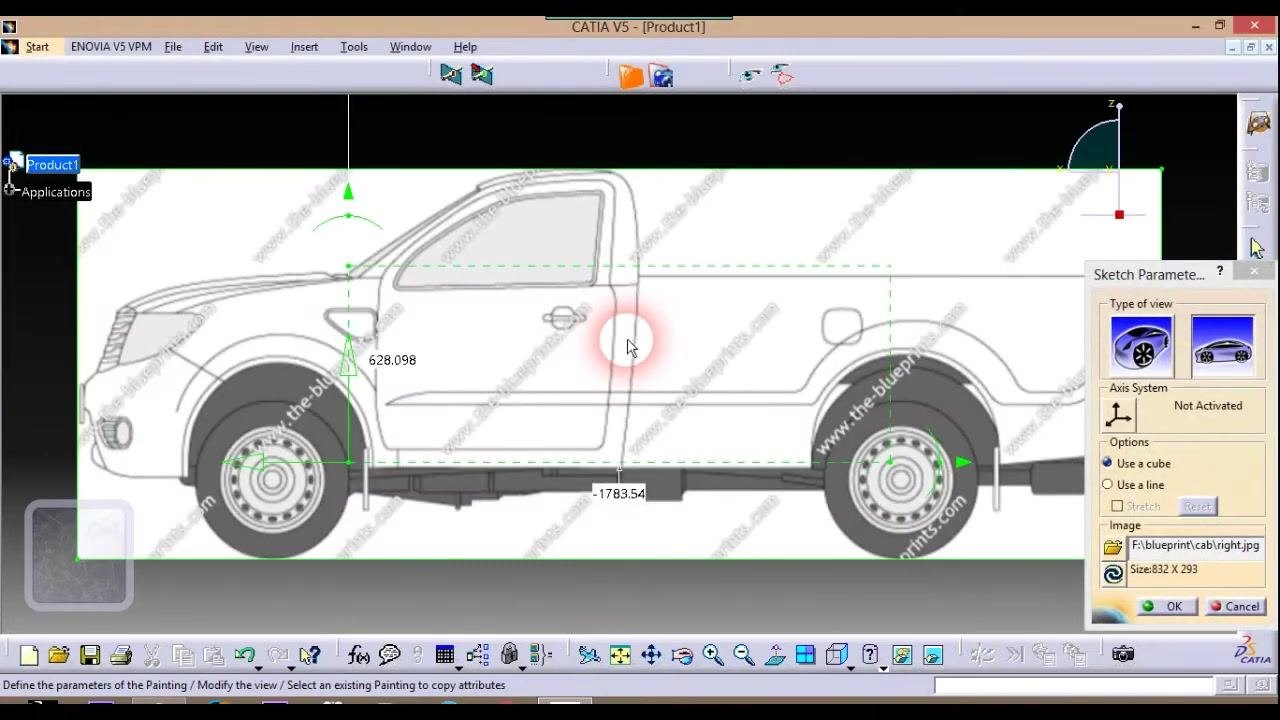The height and width of the screenshot is (720, 1280).
Task: Open the ENOVIA V5 VPM menu
Action: 111,47
